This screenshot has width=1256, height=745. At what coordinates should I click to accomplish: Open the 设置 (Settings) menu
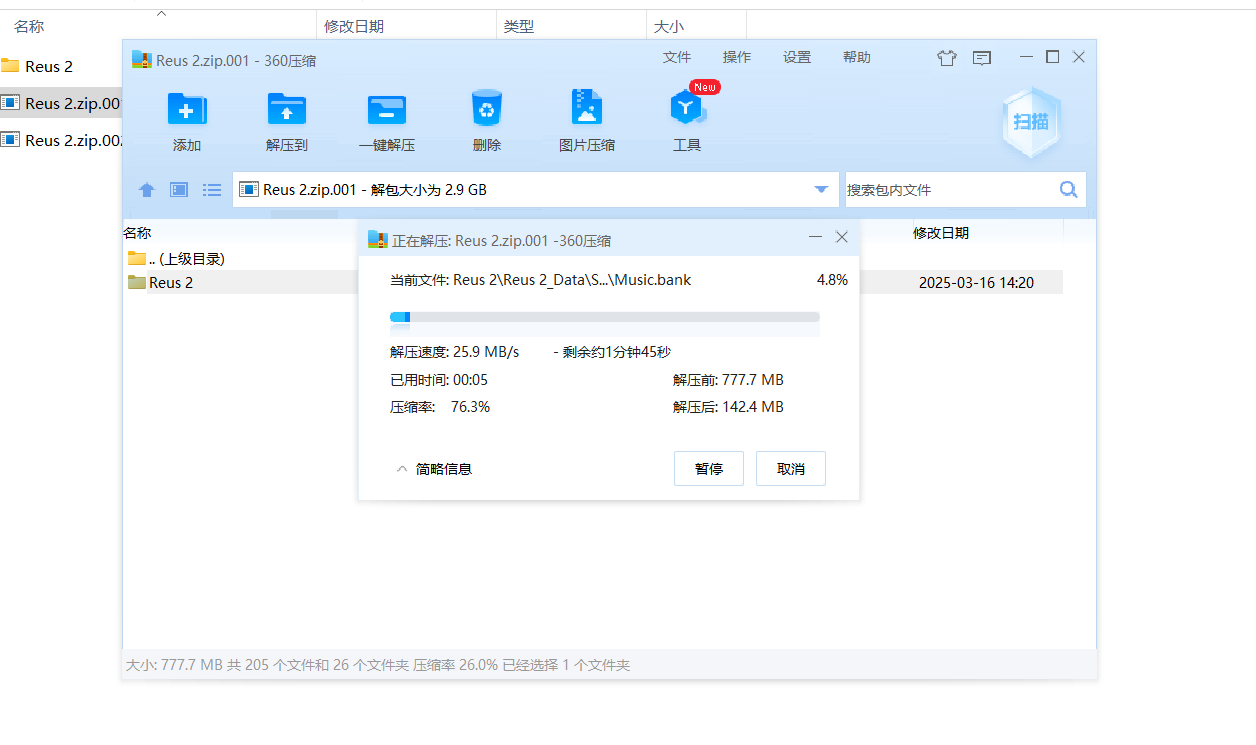tap(797, 57)
